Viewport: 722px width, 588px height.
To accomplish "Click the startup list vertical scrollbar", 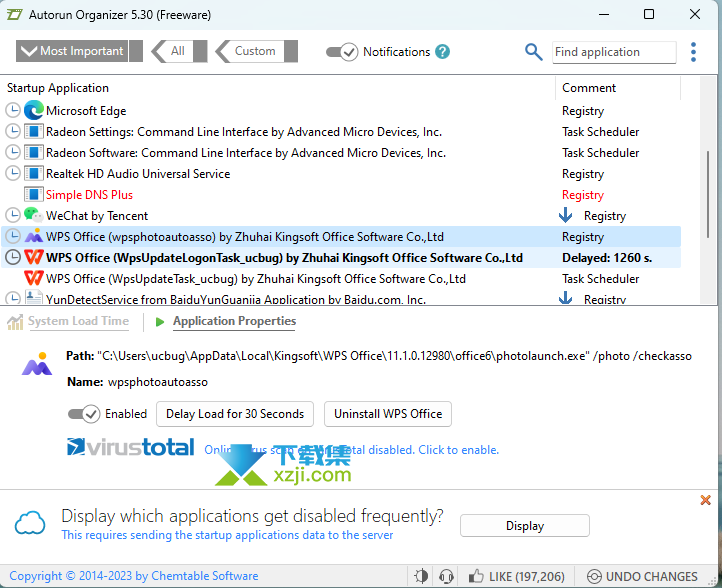I will (708, 193).
